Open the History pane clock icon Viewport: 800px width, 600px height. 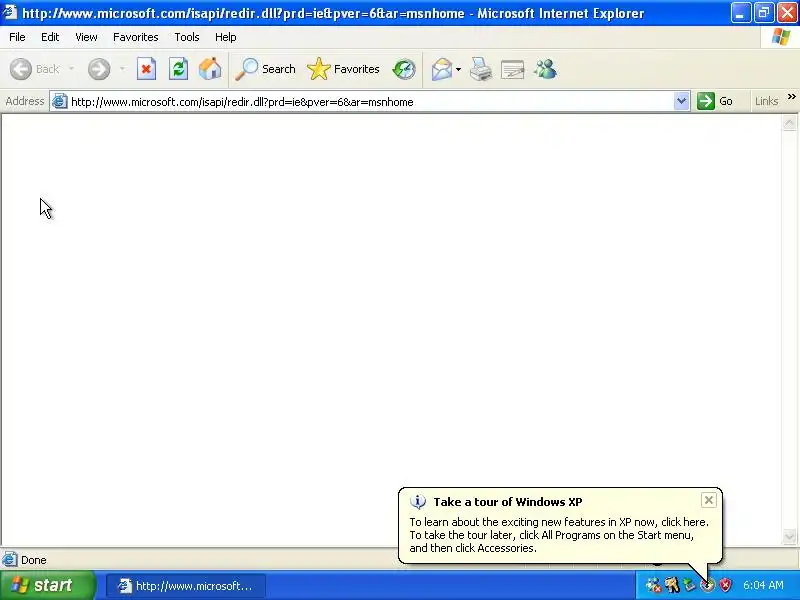pos(404,69)
